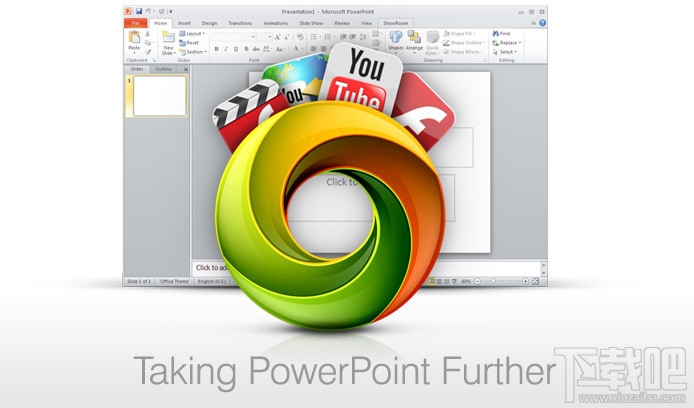
Task: Click the blue Help question mark icon
Action: (x=542, y=23)
